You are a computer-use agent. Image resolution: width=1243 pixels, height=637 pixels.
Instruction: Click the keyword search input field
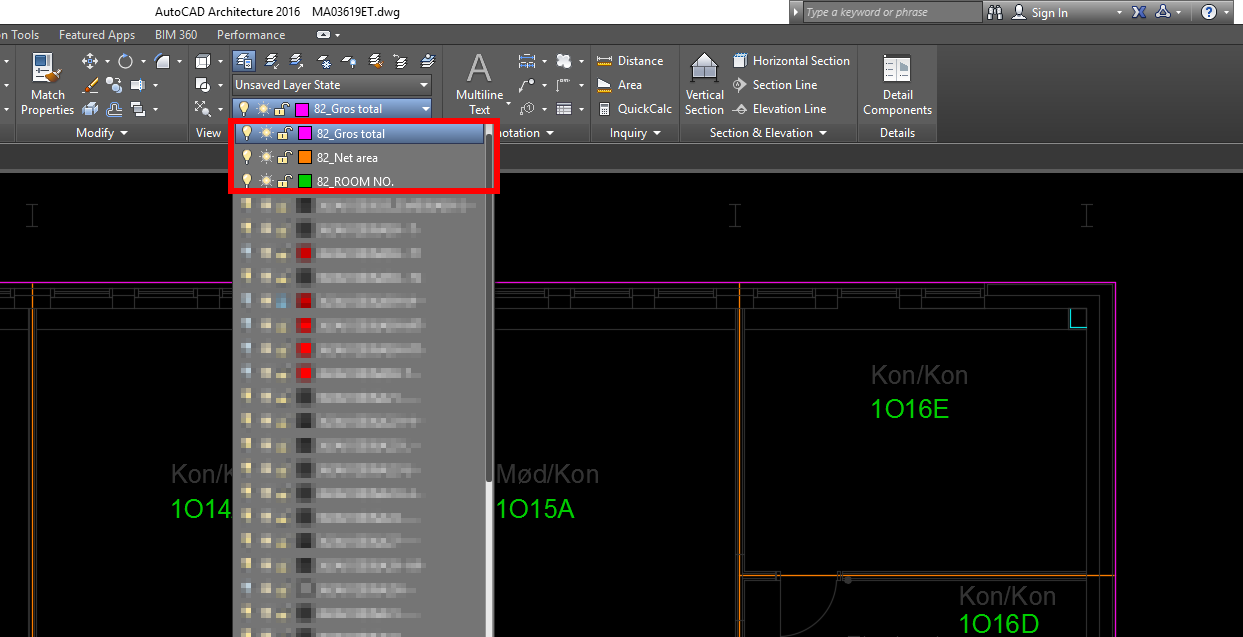[892, 12]
